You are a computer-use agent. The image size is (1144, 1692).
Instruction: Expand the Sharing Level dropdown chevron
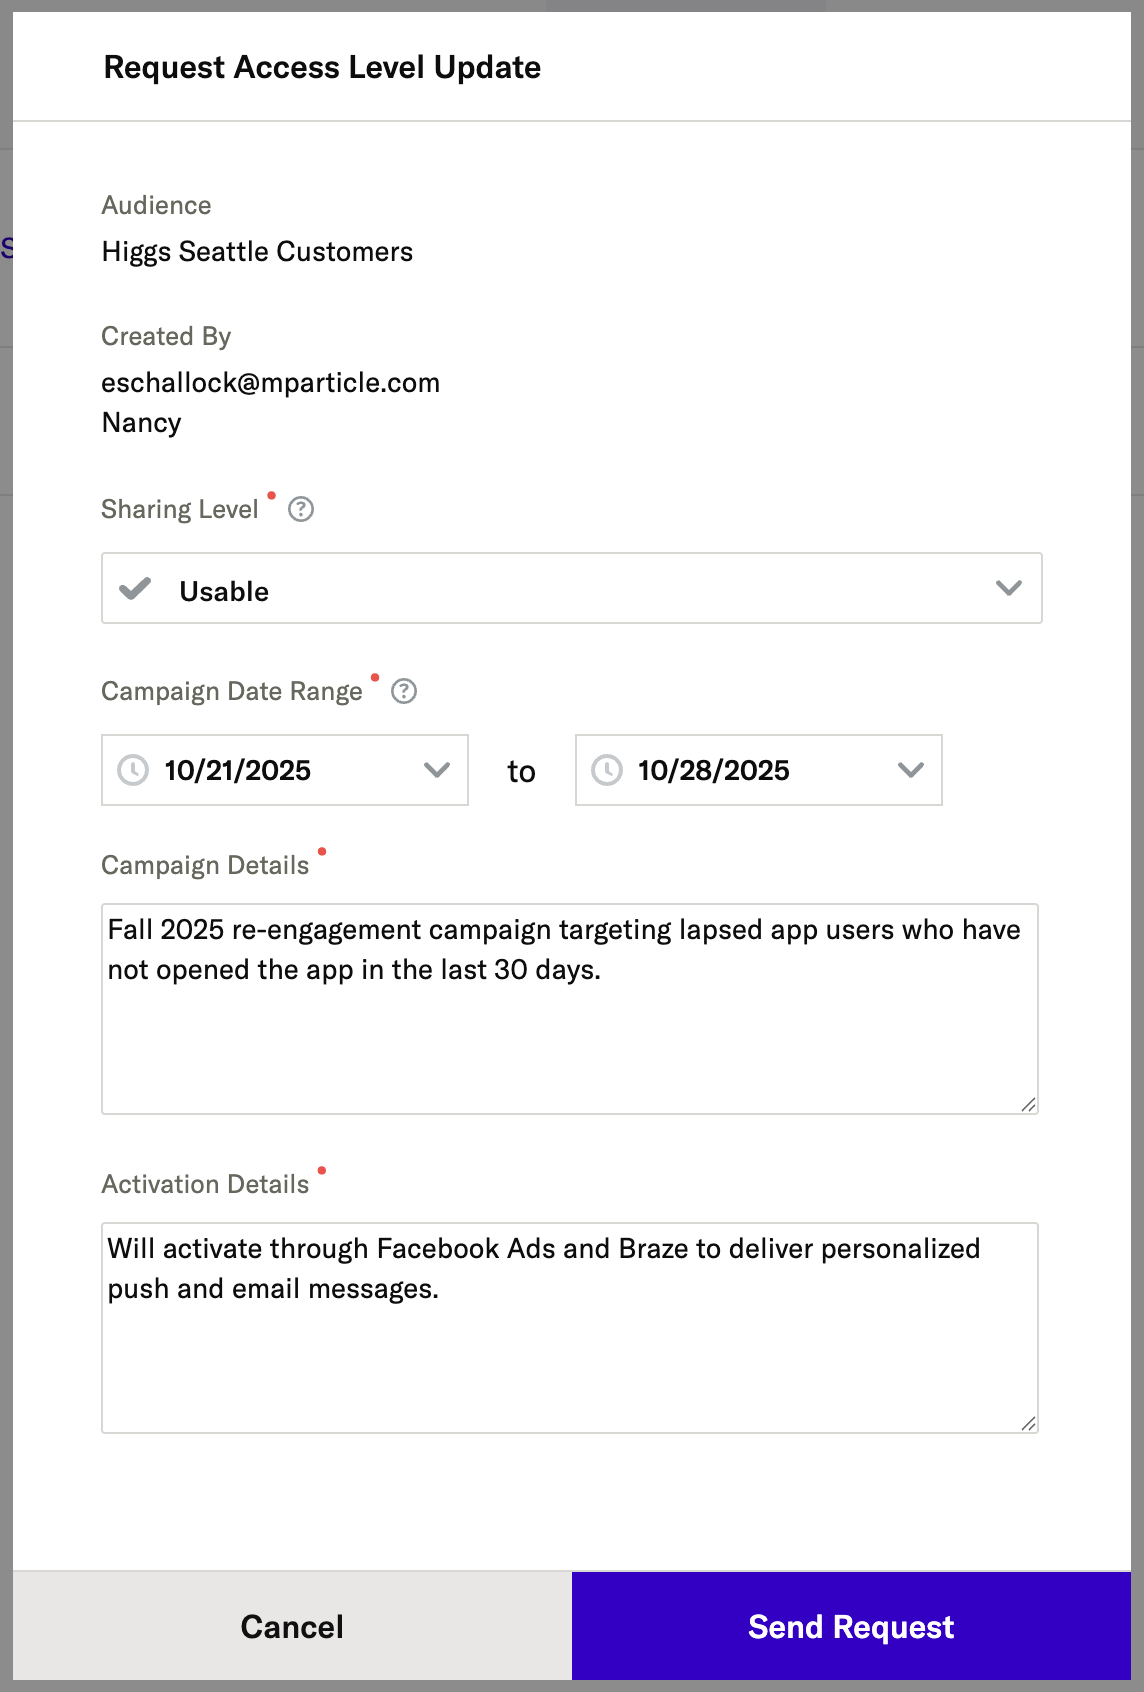click(1008, 588)
